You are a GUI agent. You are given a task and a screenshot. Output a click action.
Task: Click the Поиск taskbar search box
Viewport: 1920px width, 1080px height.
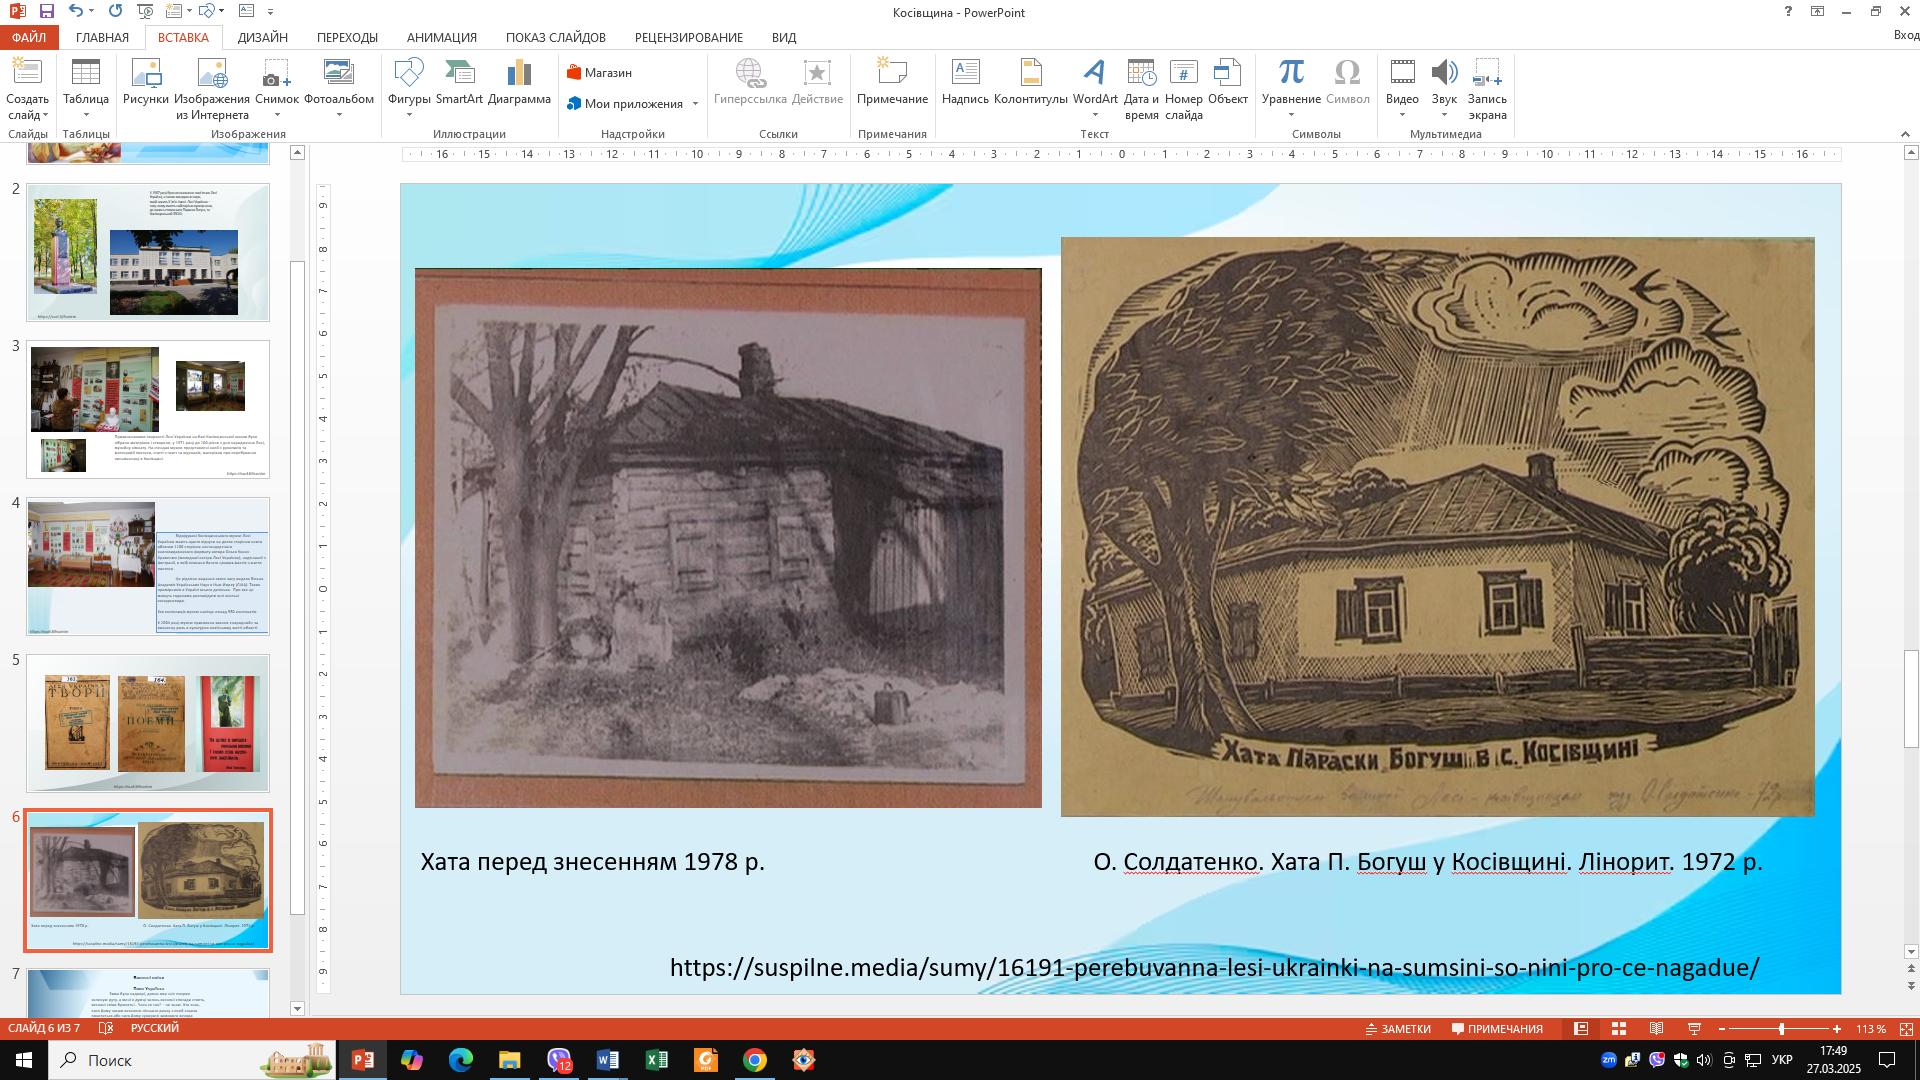click(190, 1060)
